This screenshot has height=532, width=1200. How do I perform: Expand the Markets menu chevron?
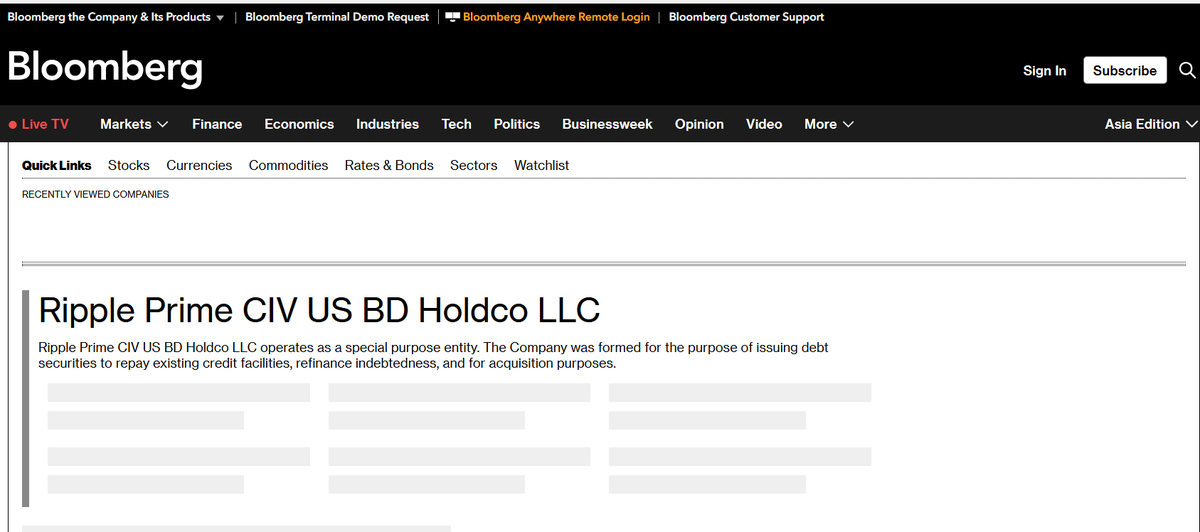tap(163, 124)
